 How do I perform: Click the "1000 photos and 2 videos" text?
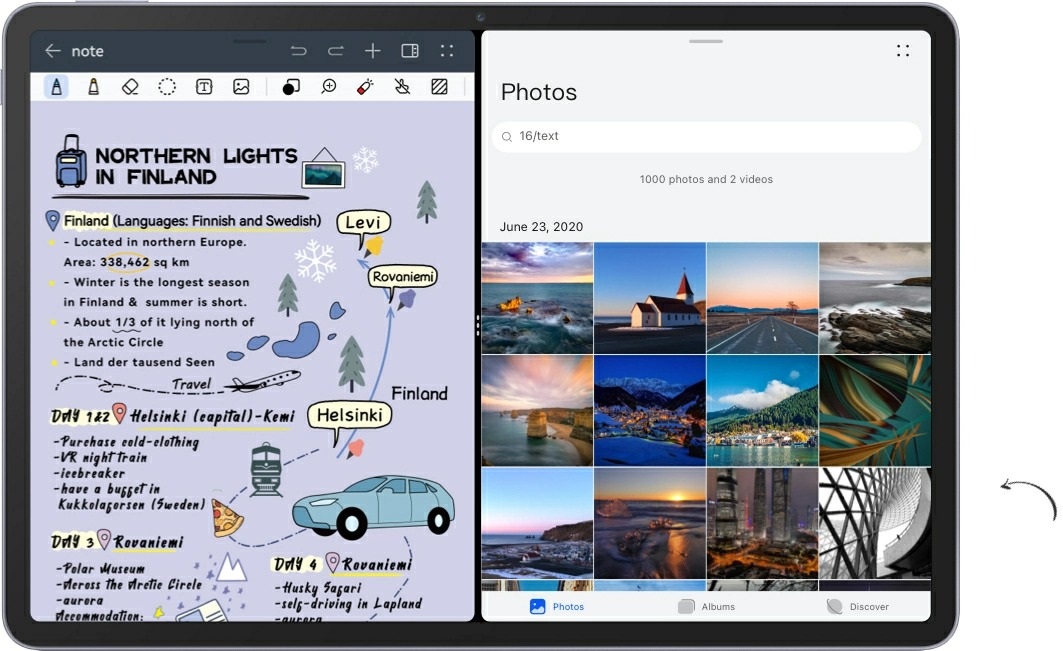pyautogui.click(x=706, y=179)
